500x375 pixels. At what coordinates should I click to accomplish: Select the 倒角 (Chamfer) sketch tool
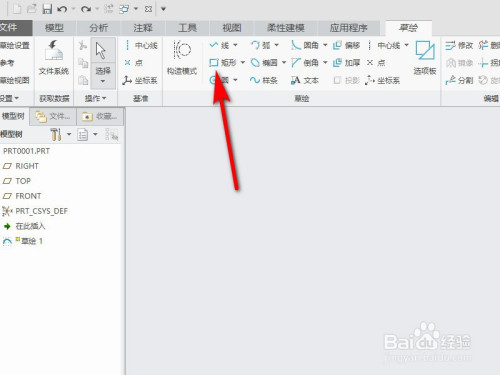pos(305,63)
